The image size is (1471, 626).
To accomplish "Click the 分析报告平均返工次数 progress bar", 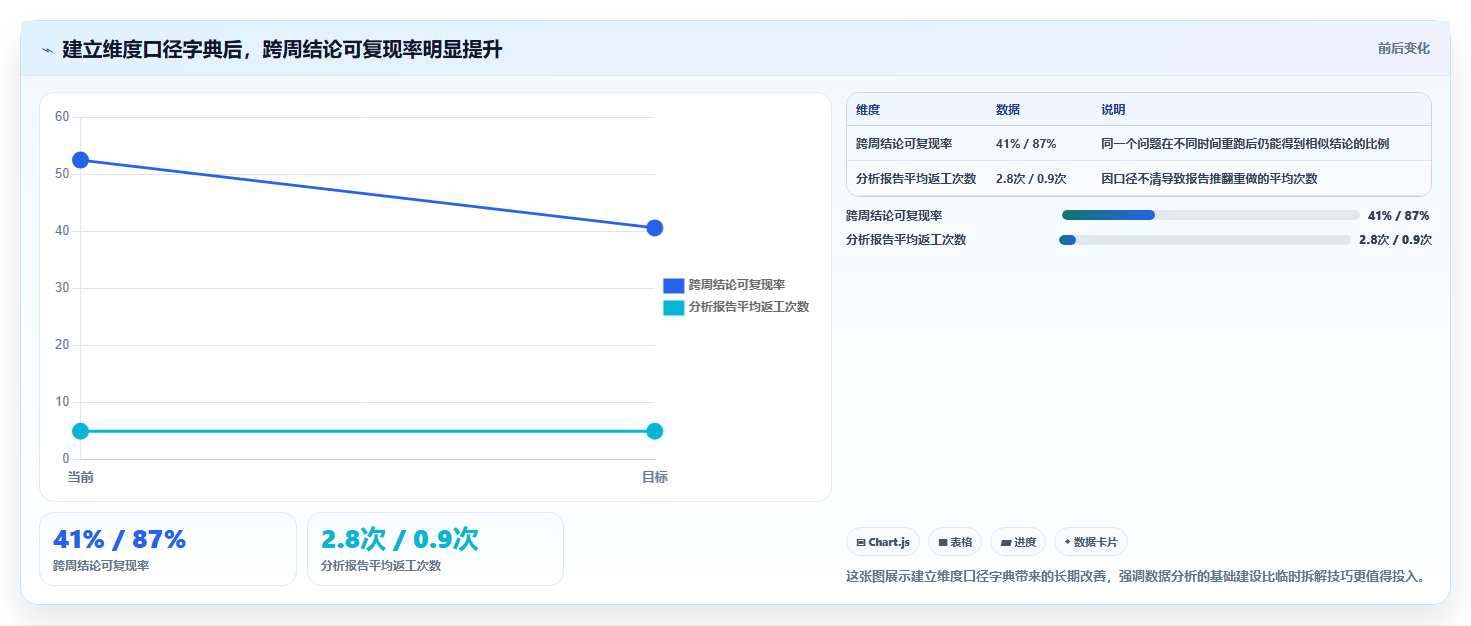I will tap(1205, 239).
